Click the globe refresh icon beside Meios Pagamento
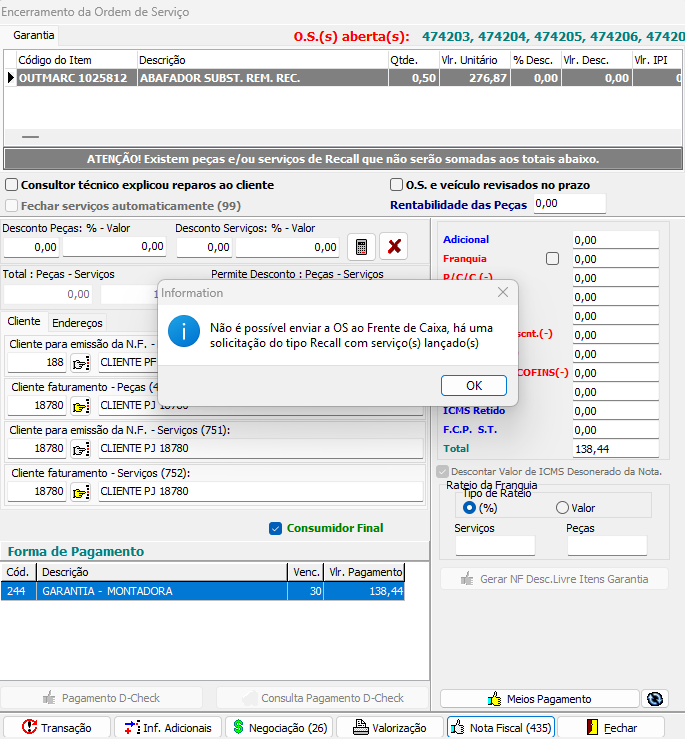This screenshot has width=685, height=739. click(x=655, y=698)
